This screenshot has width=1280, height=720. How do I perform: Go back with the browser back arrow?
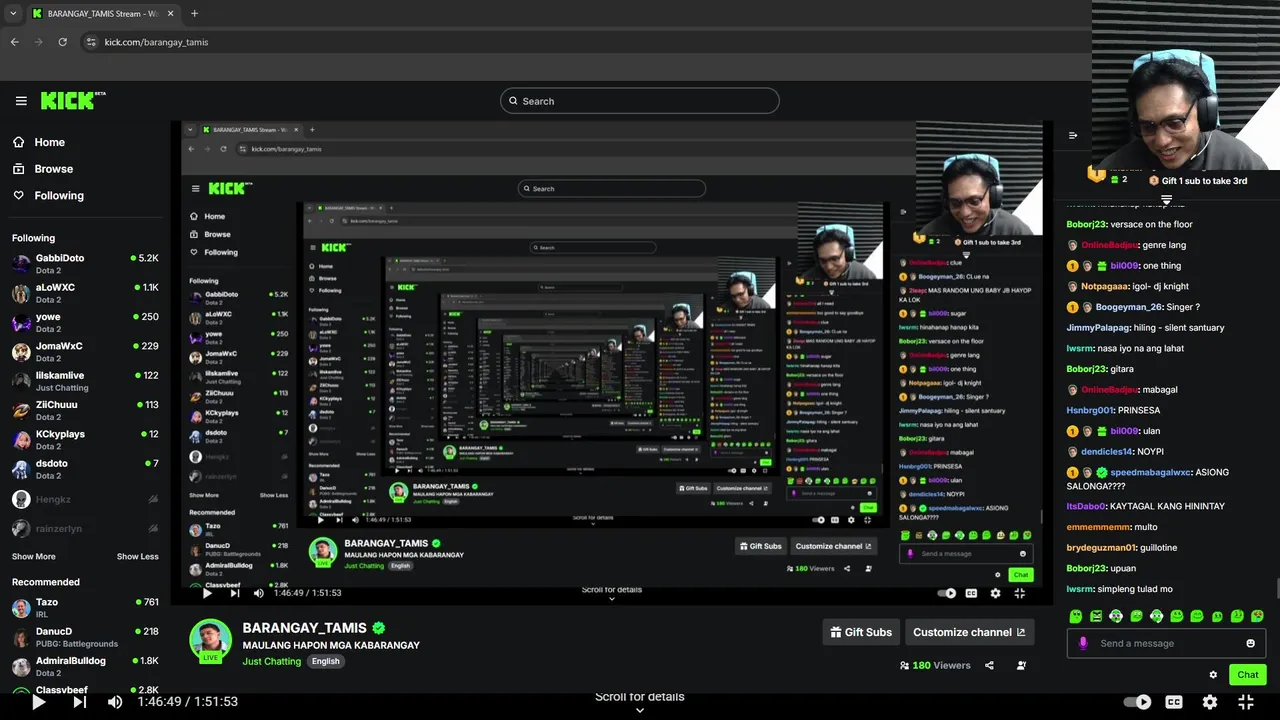coord(14,42)
